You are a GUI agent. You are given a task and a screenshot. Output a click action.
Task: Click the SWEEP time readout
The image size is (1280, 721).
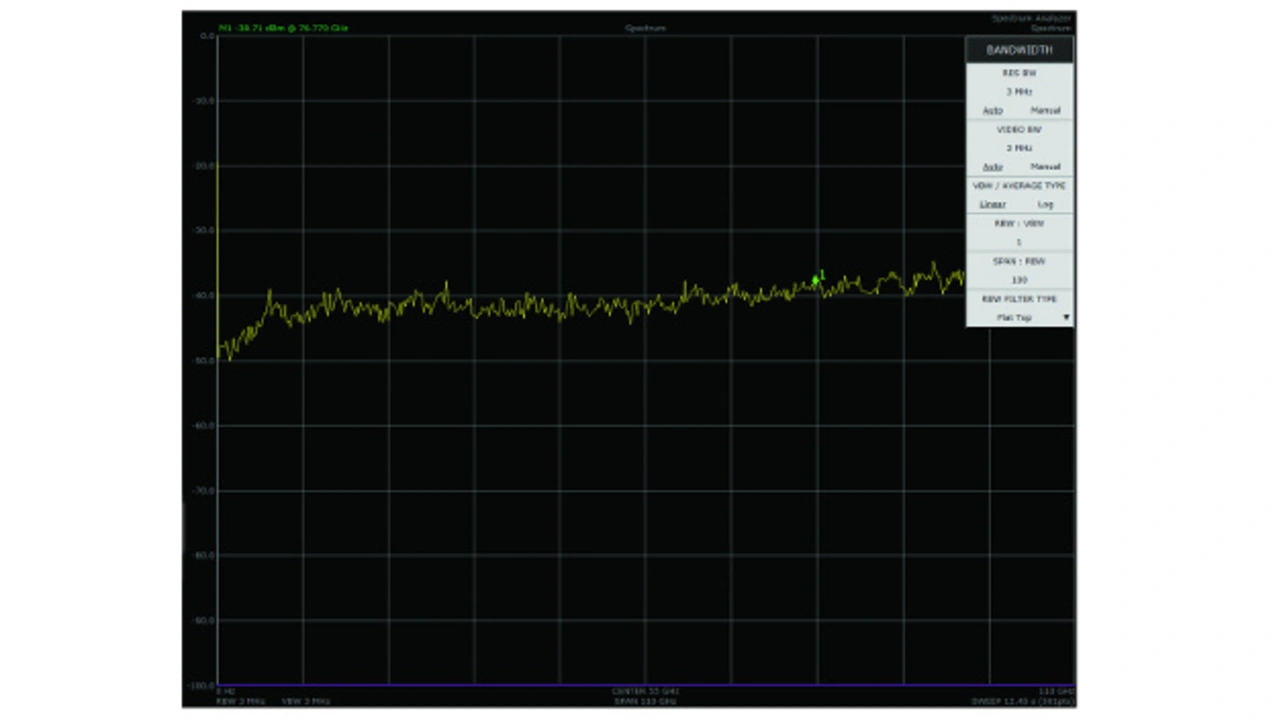1022,701
